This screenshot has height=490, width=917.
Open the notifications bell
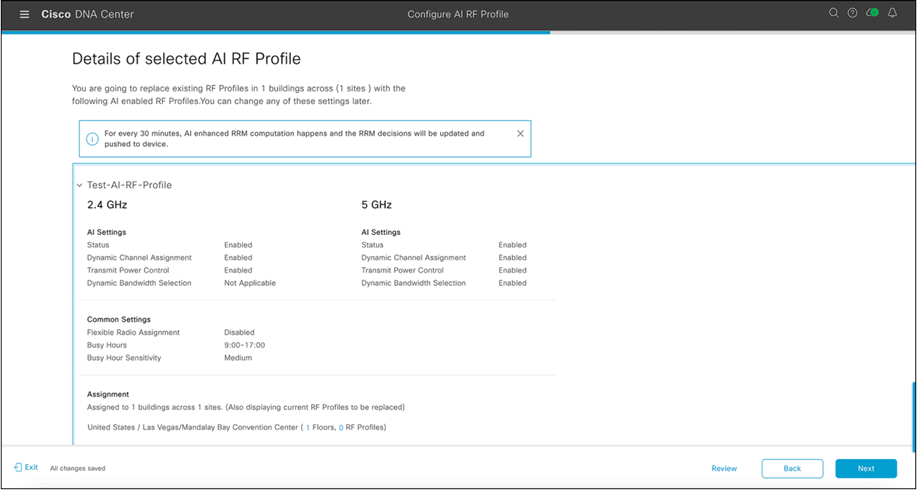click(892, 13)
